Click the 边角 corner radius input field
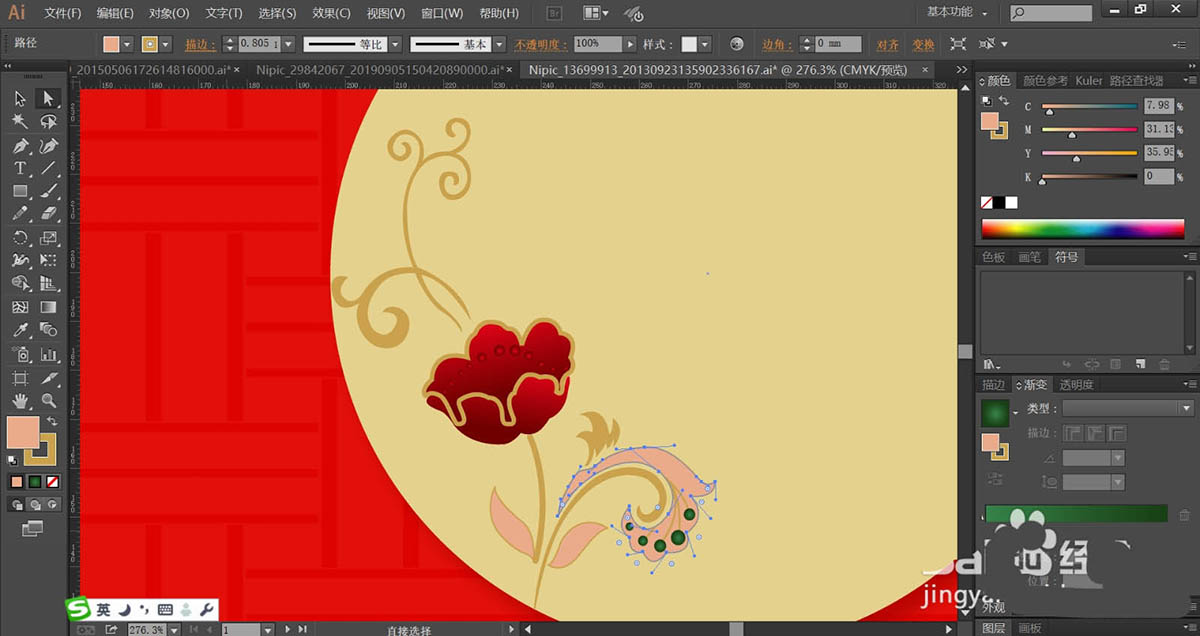The image size is (1200, 636). tap(838, 45)
